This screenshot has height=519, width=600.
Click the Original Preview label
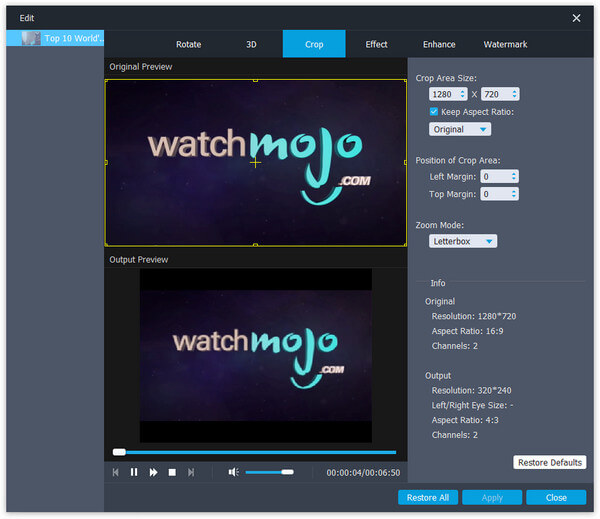click(x=140, y=67)
